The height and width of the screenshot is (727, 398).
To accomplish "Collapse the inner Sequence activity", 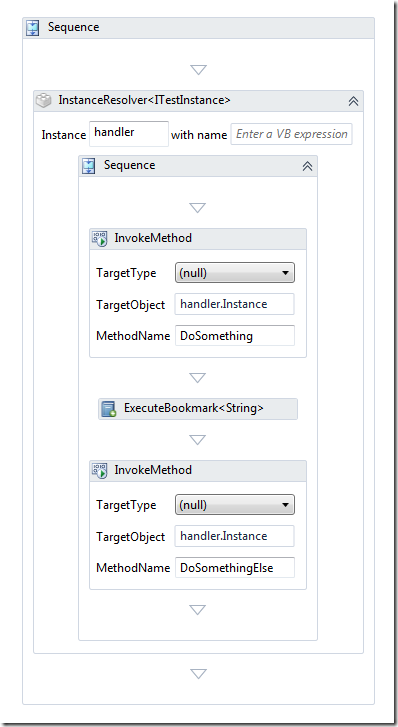I will tap(307, 166).
